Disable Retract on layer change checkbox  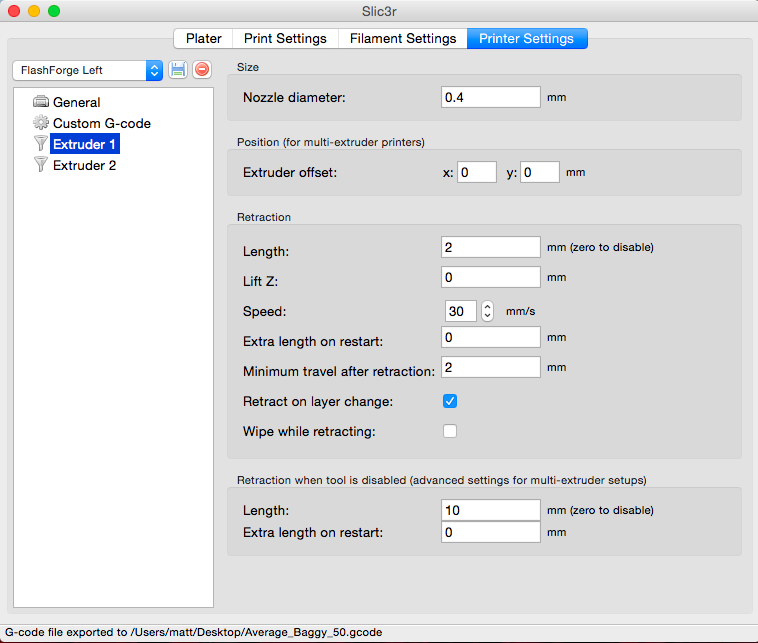pyautogui.click(x=450, y=401)
